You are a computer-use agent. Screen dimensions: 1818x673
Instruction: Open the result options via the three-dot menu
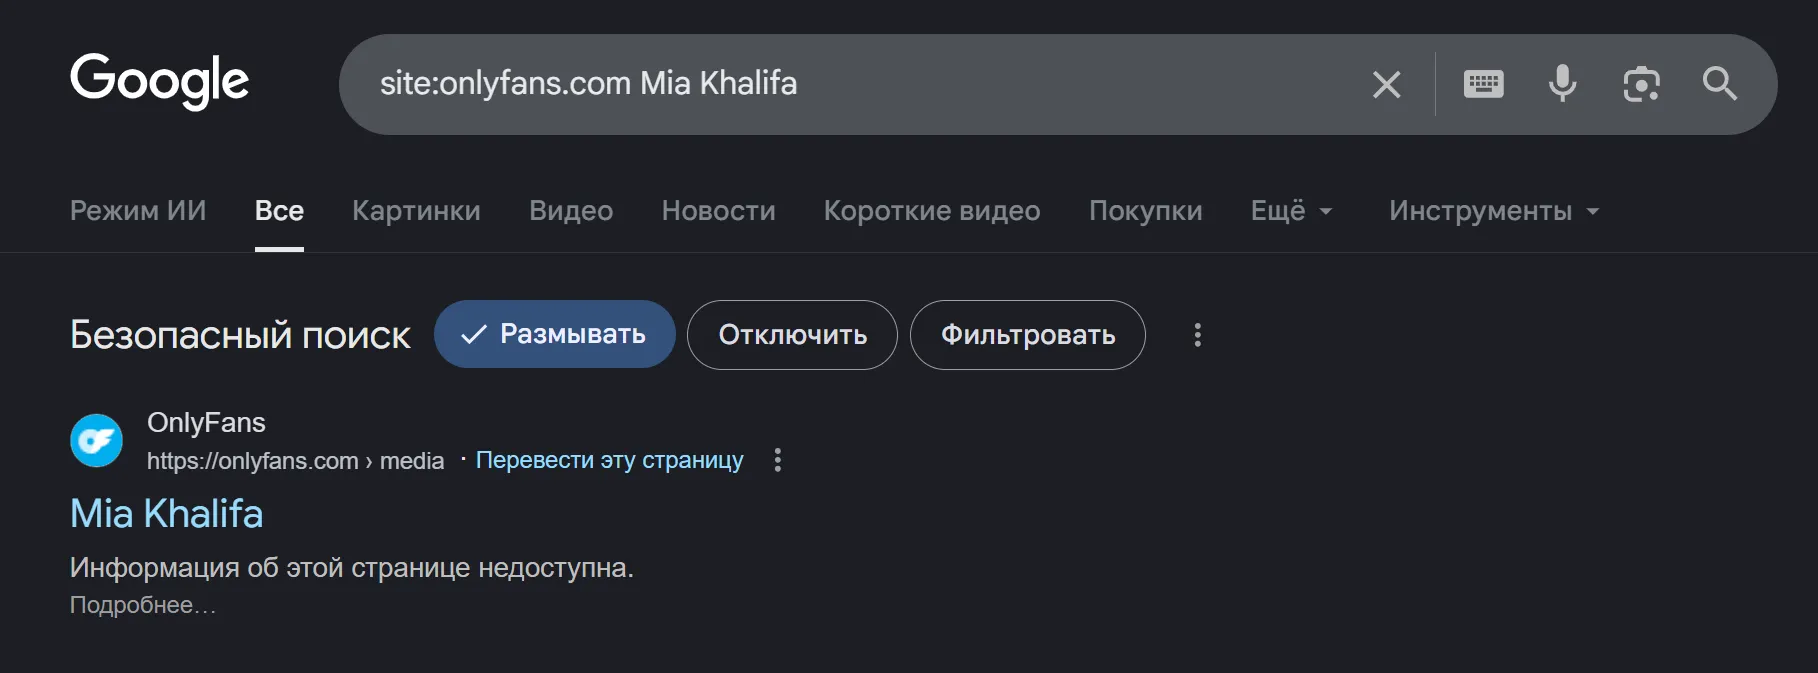pos(777,460)
